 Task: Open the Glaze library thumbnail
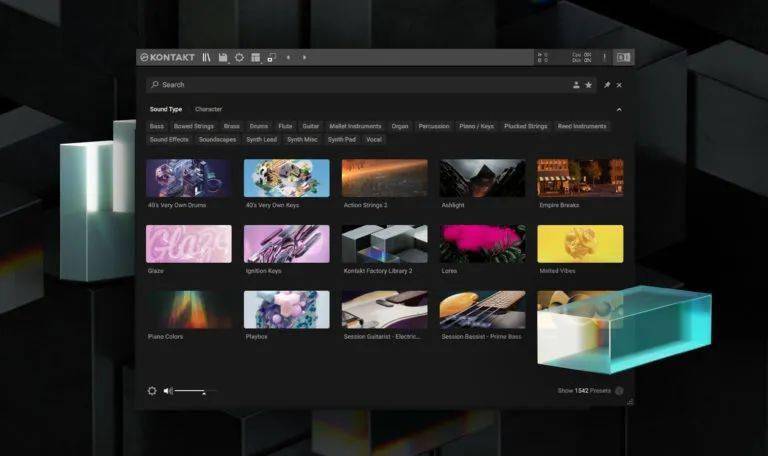pos(189,244)
